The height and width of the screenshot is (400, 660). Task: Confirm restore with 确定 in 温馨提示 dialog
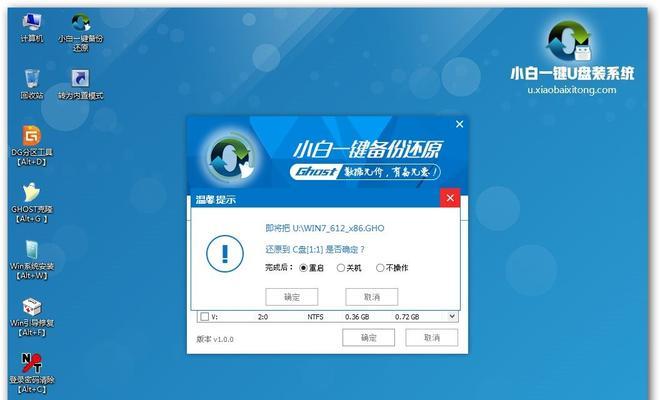click(292, 297)
